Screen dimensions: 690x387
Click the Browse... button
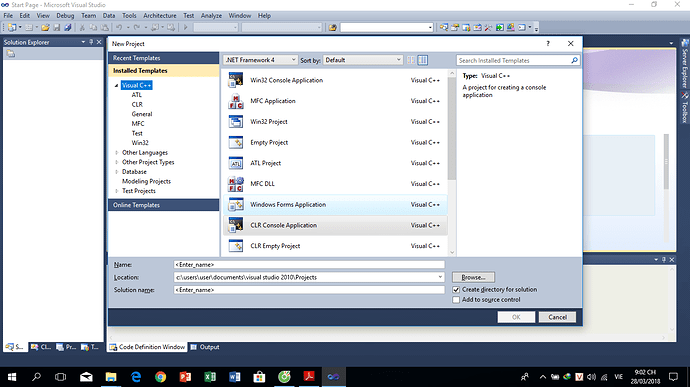(x=473, y=277)
